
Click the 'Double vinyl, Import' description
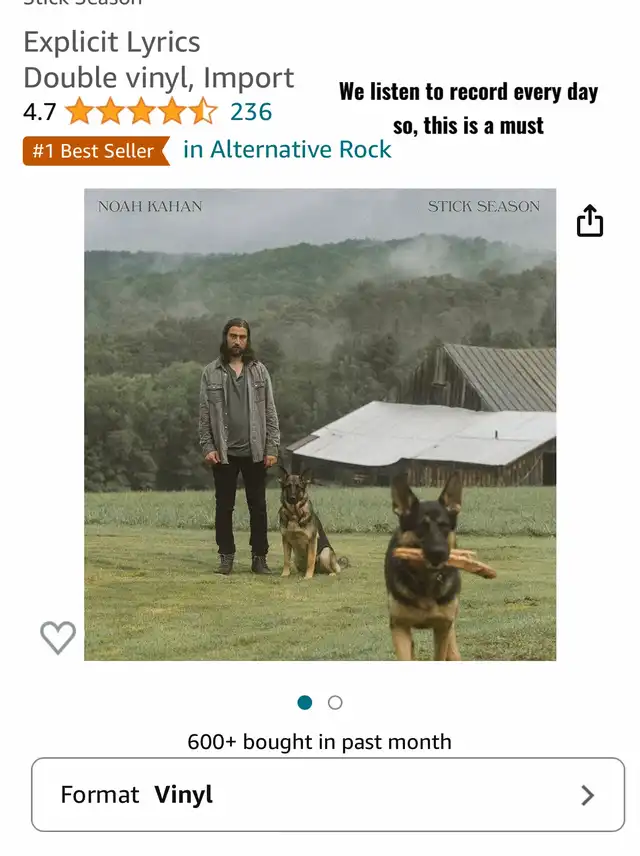click(159, 78)
